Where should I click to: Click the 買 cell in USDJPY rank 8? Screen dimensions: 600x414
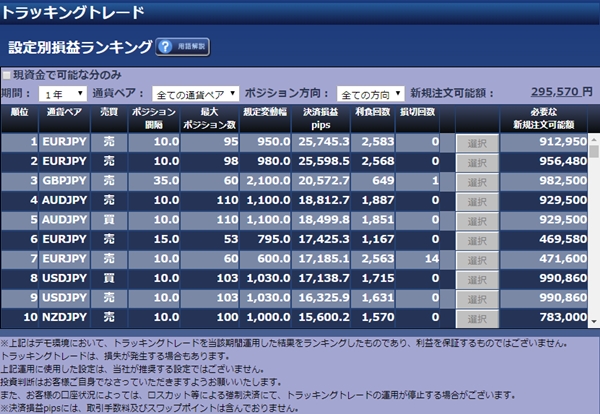click(x=109, y=278)
